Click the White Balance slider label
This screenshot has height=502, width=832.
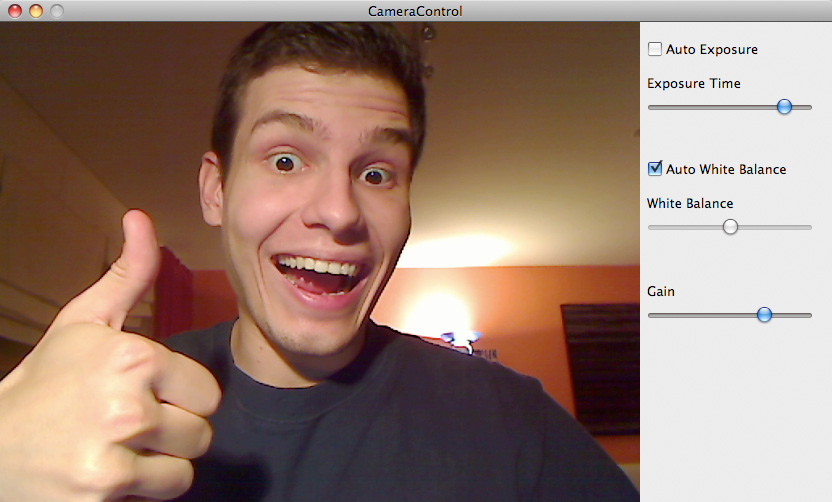point(689,203)
